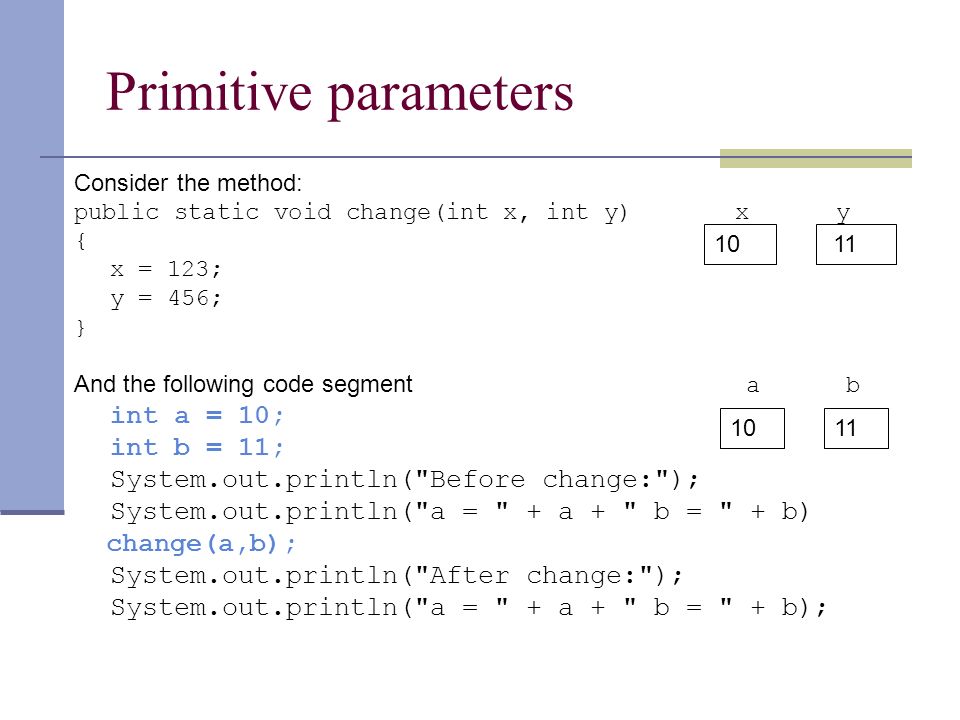Click the final println line ending with semicolon
Viewport: 960px width, 720px height.
tap(468, 608)
